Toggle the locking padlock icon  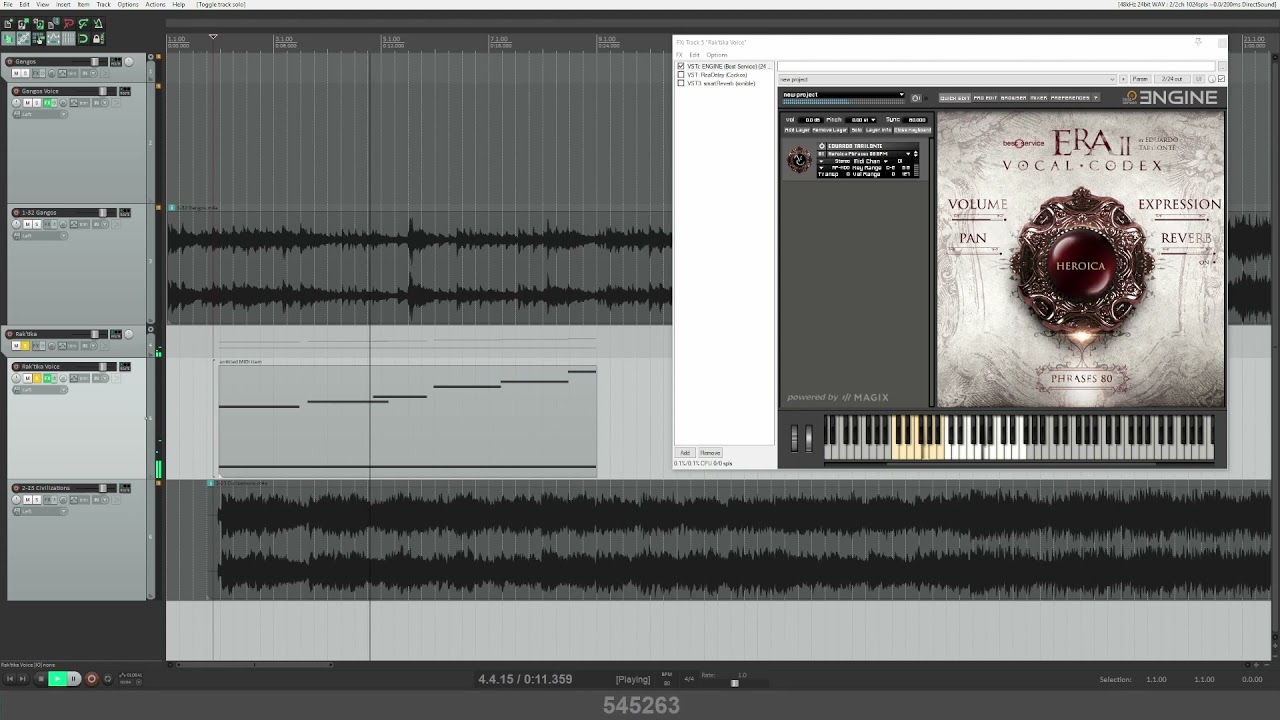[98, 39]
